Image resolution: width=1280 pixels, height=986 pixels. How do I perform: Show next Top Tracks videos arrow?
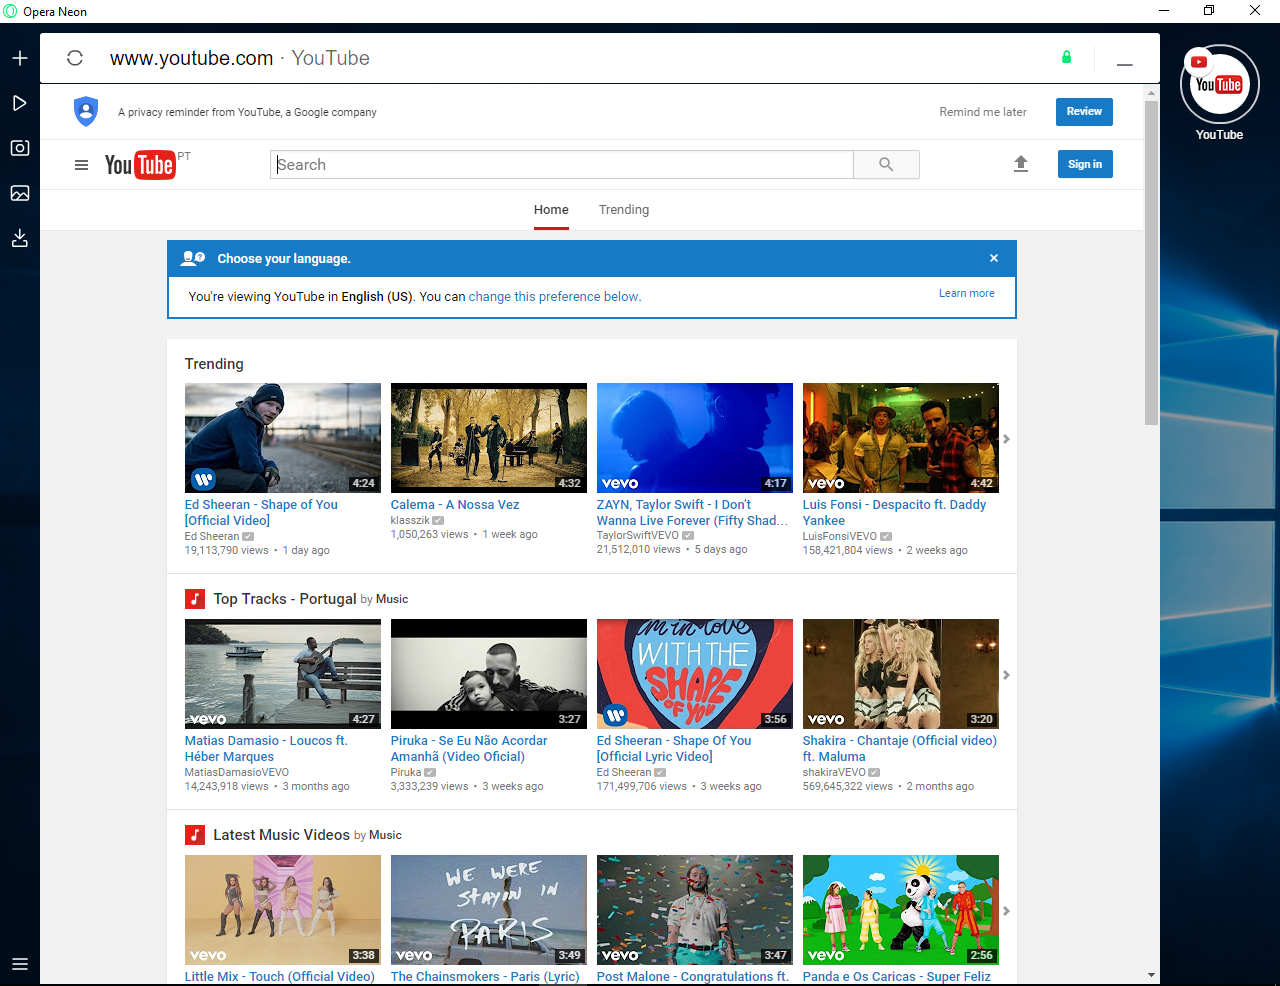[x=1006, y=675]
